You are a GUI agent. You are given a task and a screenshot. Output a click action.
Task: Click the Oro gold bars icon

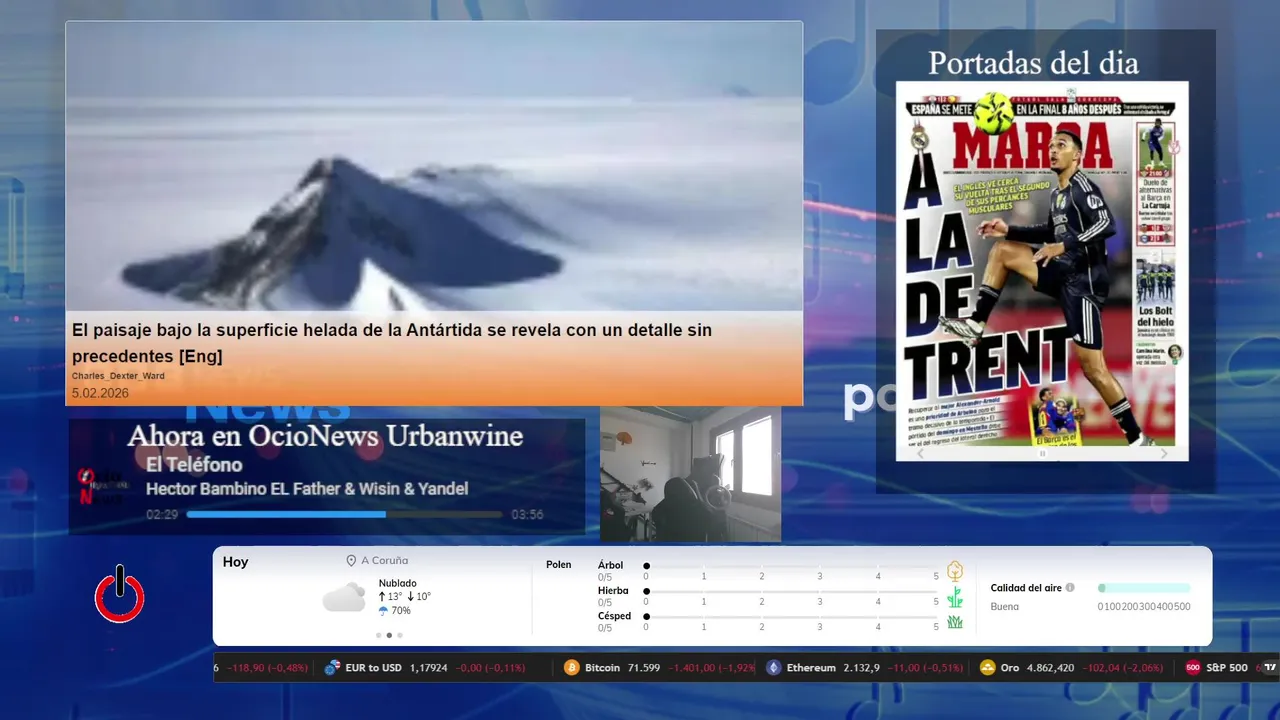click(x=988, y=668)
